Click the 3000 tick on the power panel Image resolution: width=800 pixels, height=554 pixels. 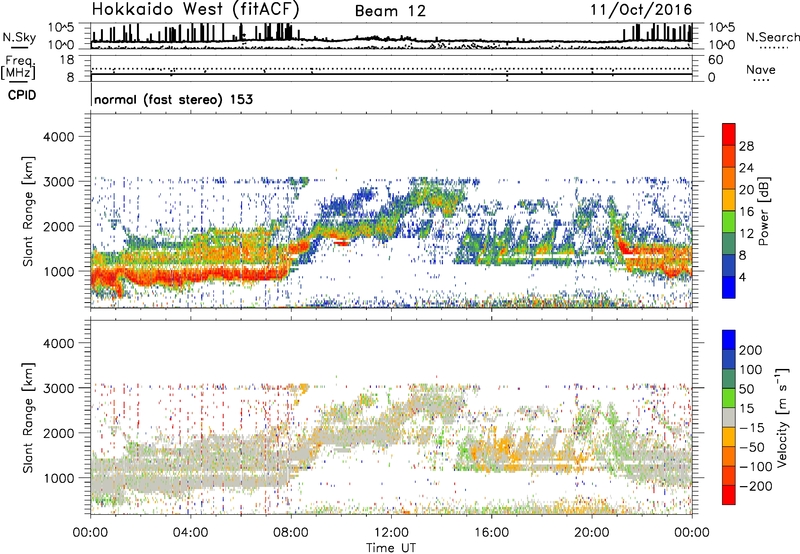(59, 182)
